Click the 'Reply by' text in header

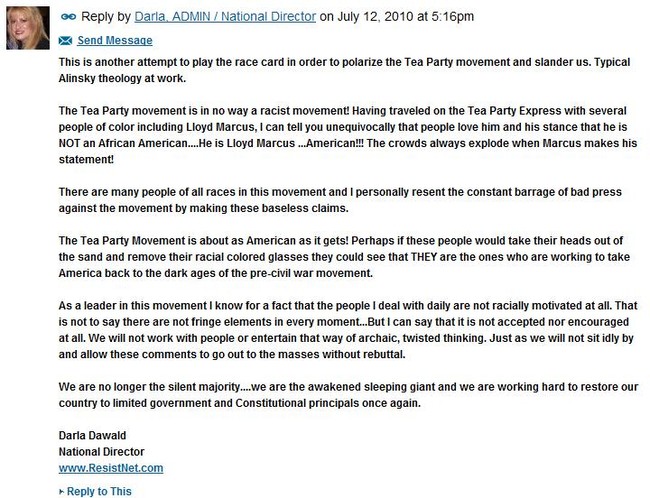tap(106, 17)
